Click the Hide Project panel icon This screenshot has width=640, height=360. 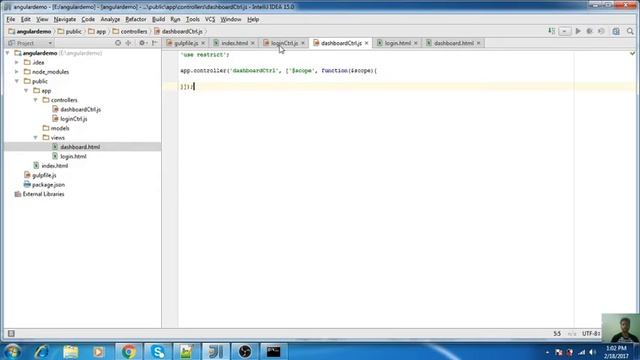coord(155,43)
